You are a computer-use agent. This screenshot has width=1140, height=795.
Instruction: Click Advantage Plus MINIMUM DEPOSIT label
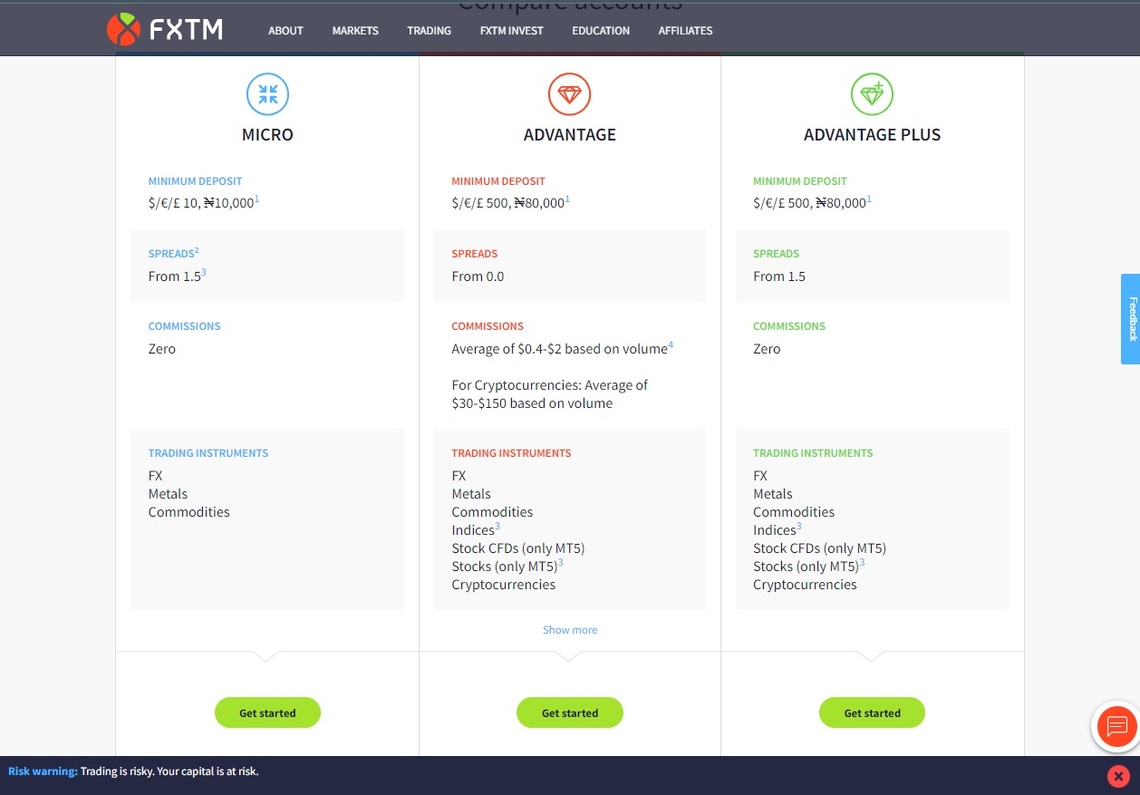point(800,181)
